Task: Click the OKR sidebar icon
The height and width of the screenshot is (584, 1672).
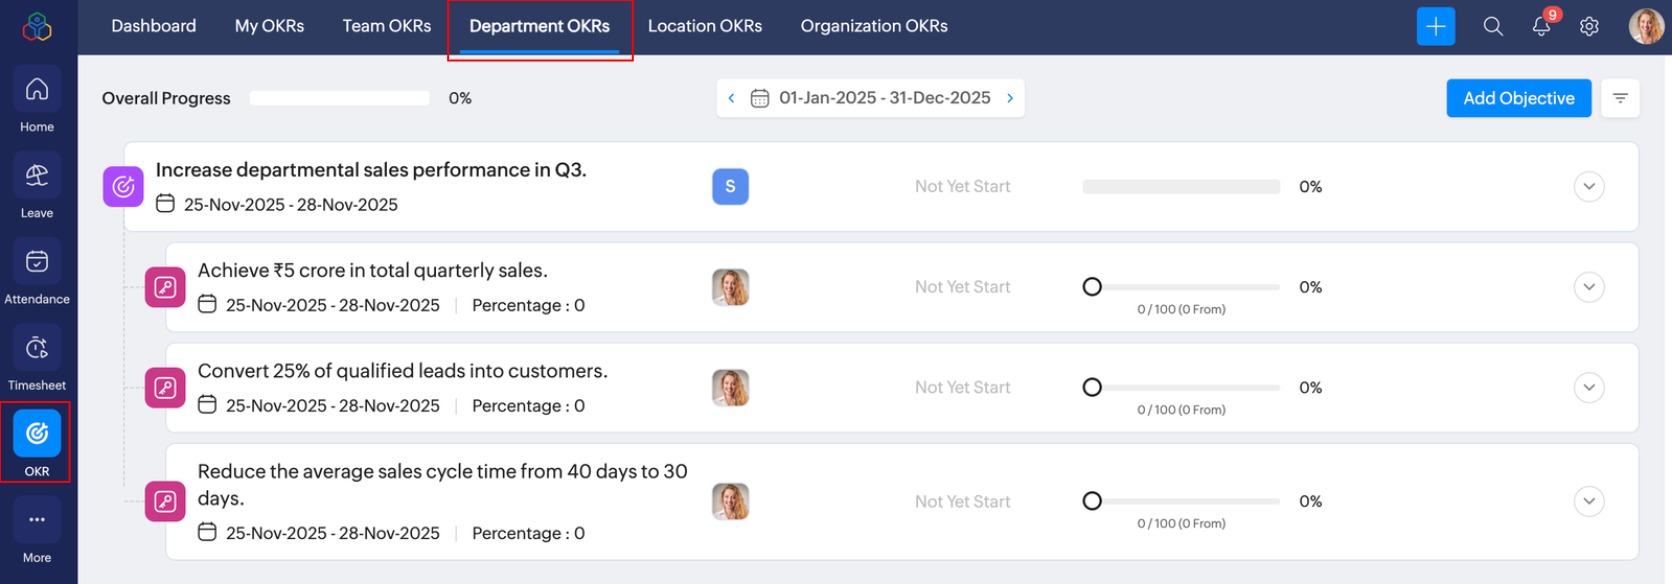Action: click(37, 435)
